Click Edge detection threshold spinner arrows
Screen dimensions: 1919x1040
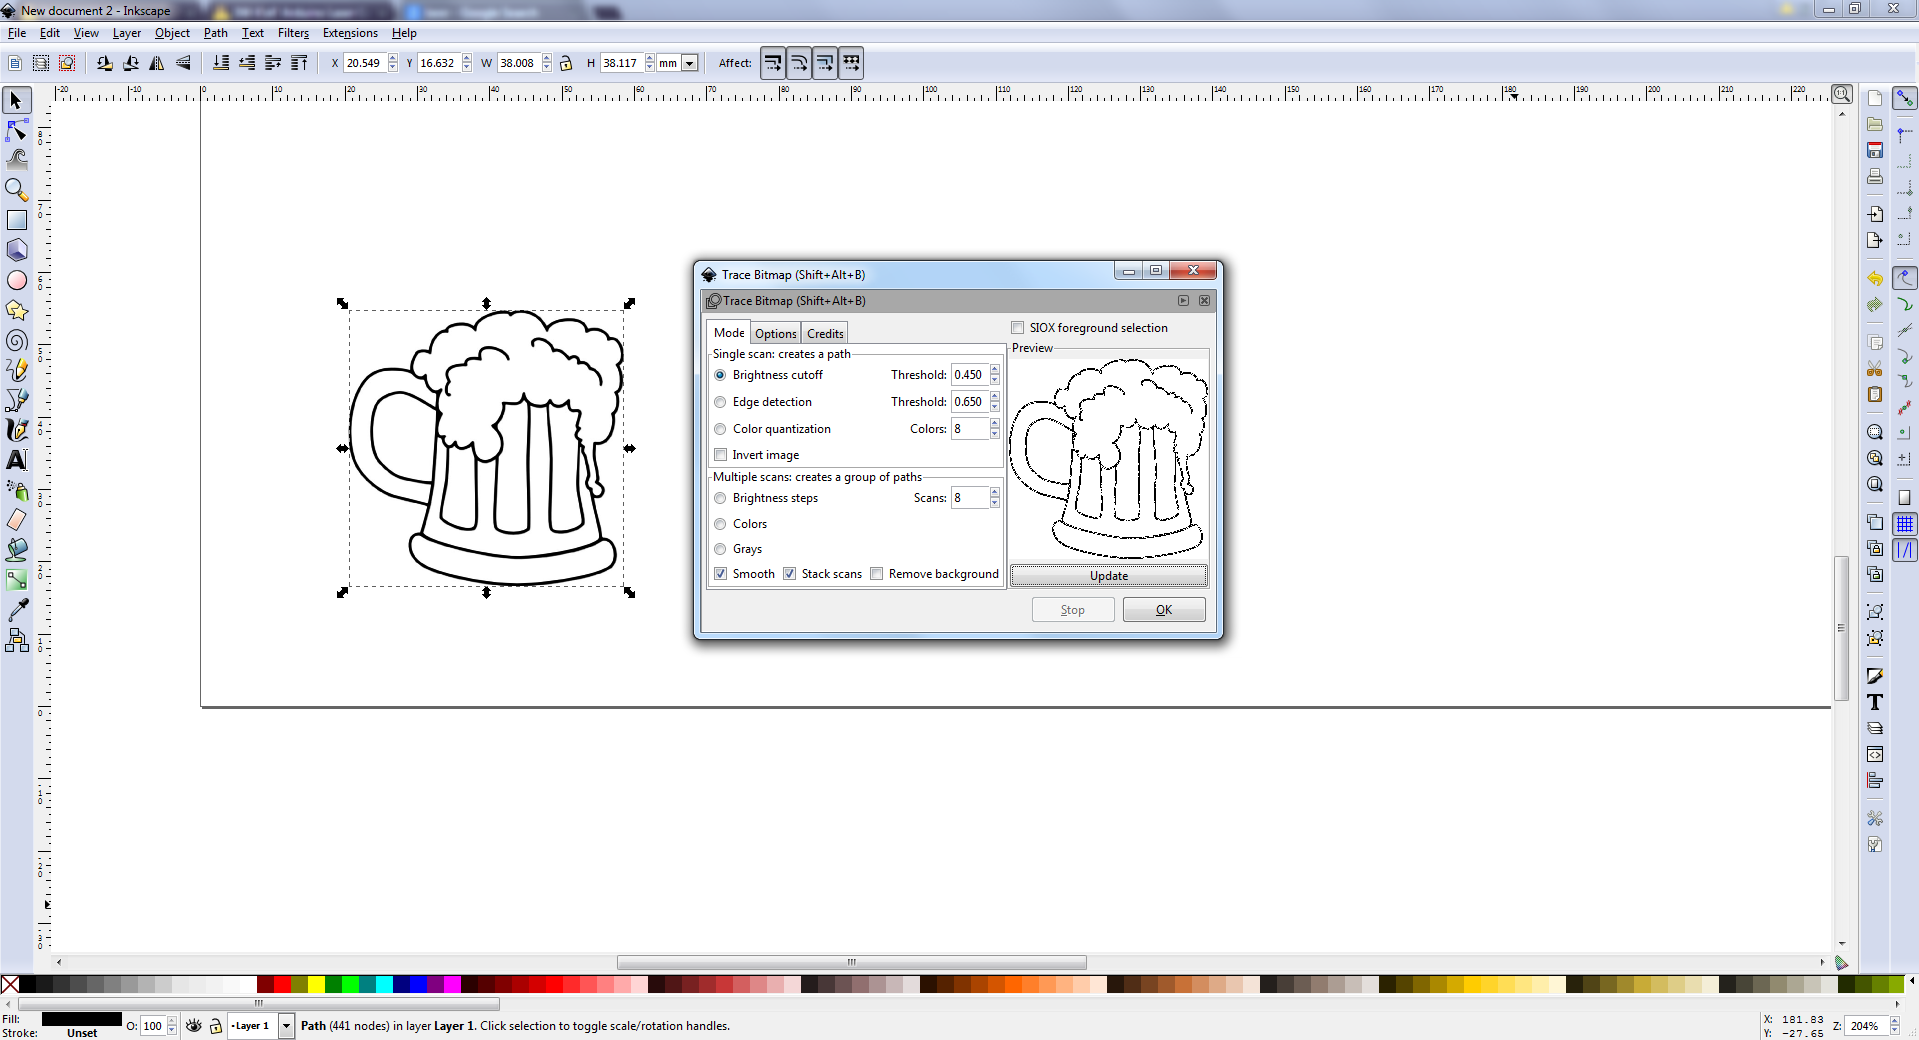point(995,402)
